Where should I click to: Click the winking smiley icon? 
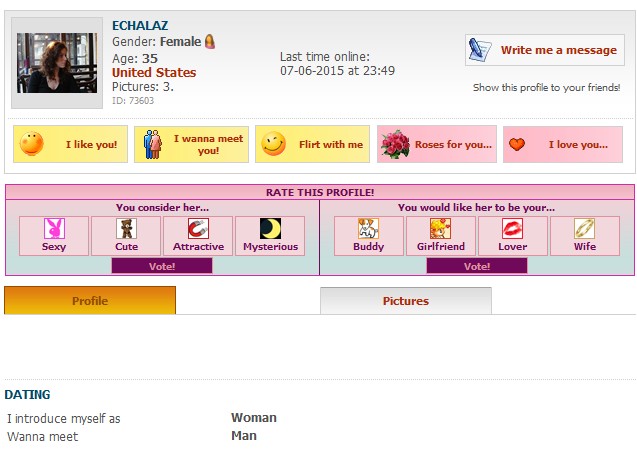point(273,144)
